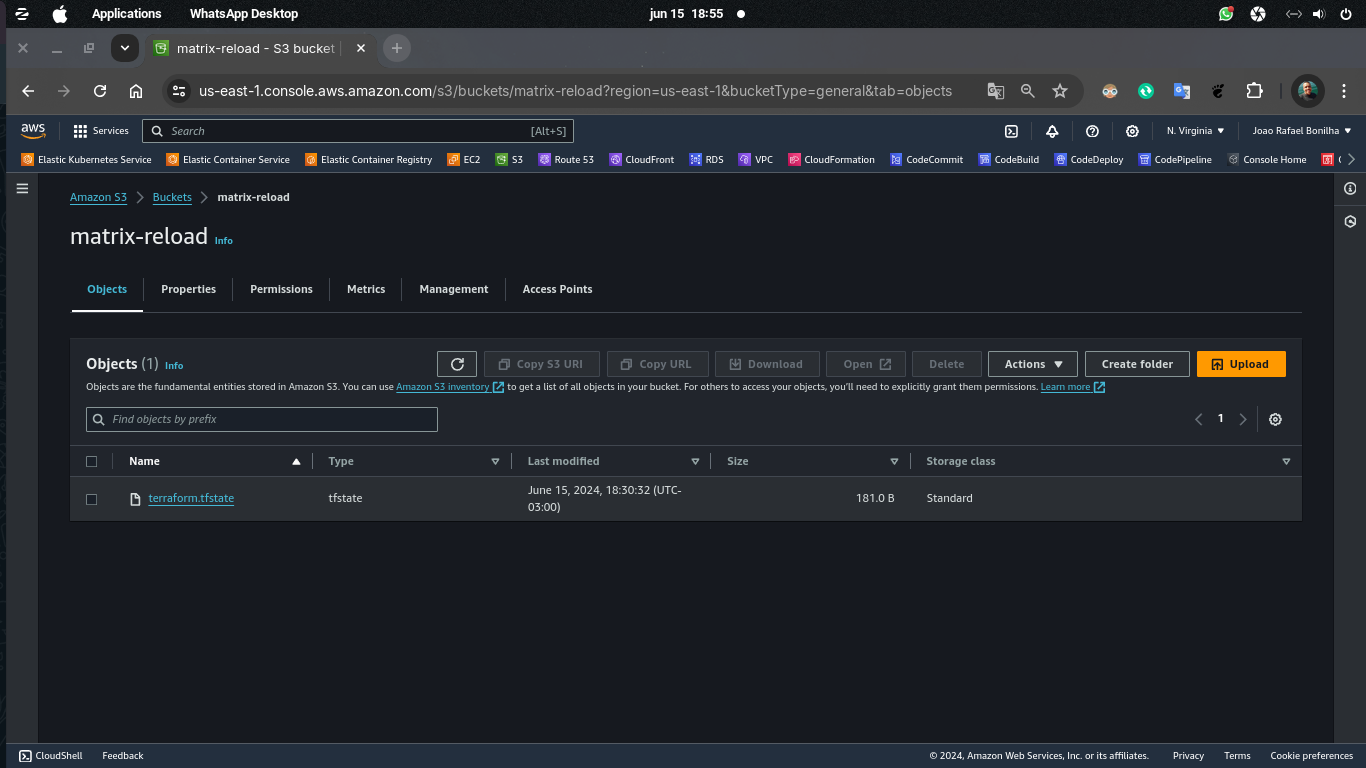Sort by Name column arrow
The image size is (1366, 768).
pyautogui.click(x=296, y=462)
